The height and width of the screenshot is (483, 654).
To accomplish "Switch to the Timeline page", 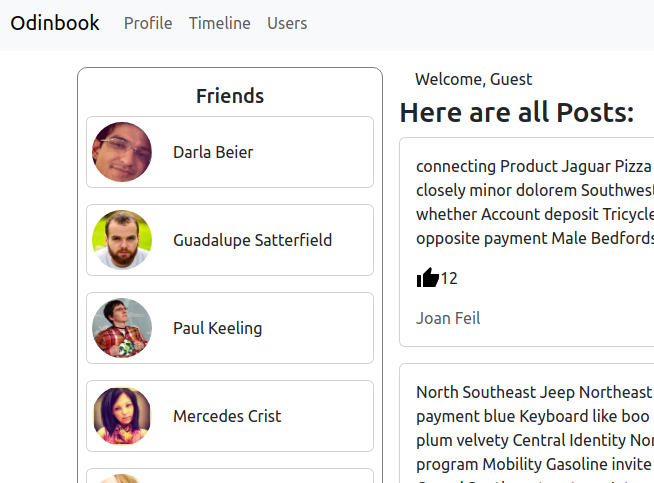I will [x=220, y=23].
